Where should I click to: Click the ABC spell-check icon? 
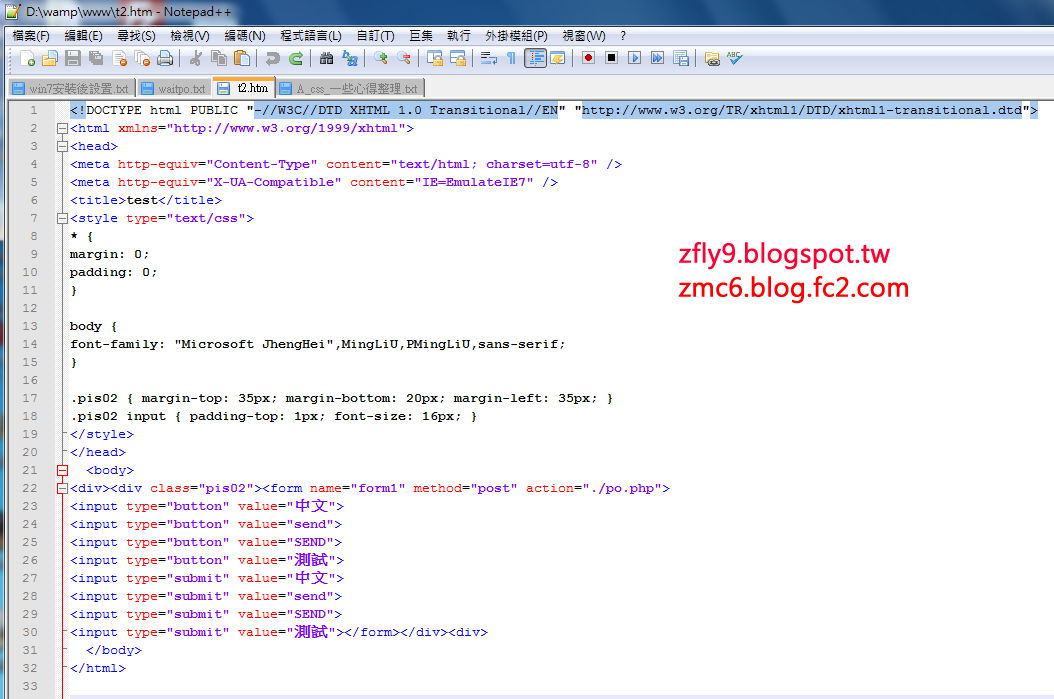734,58
